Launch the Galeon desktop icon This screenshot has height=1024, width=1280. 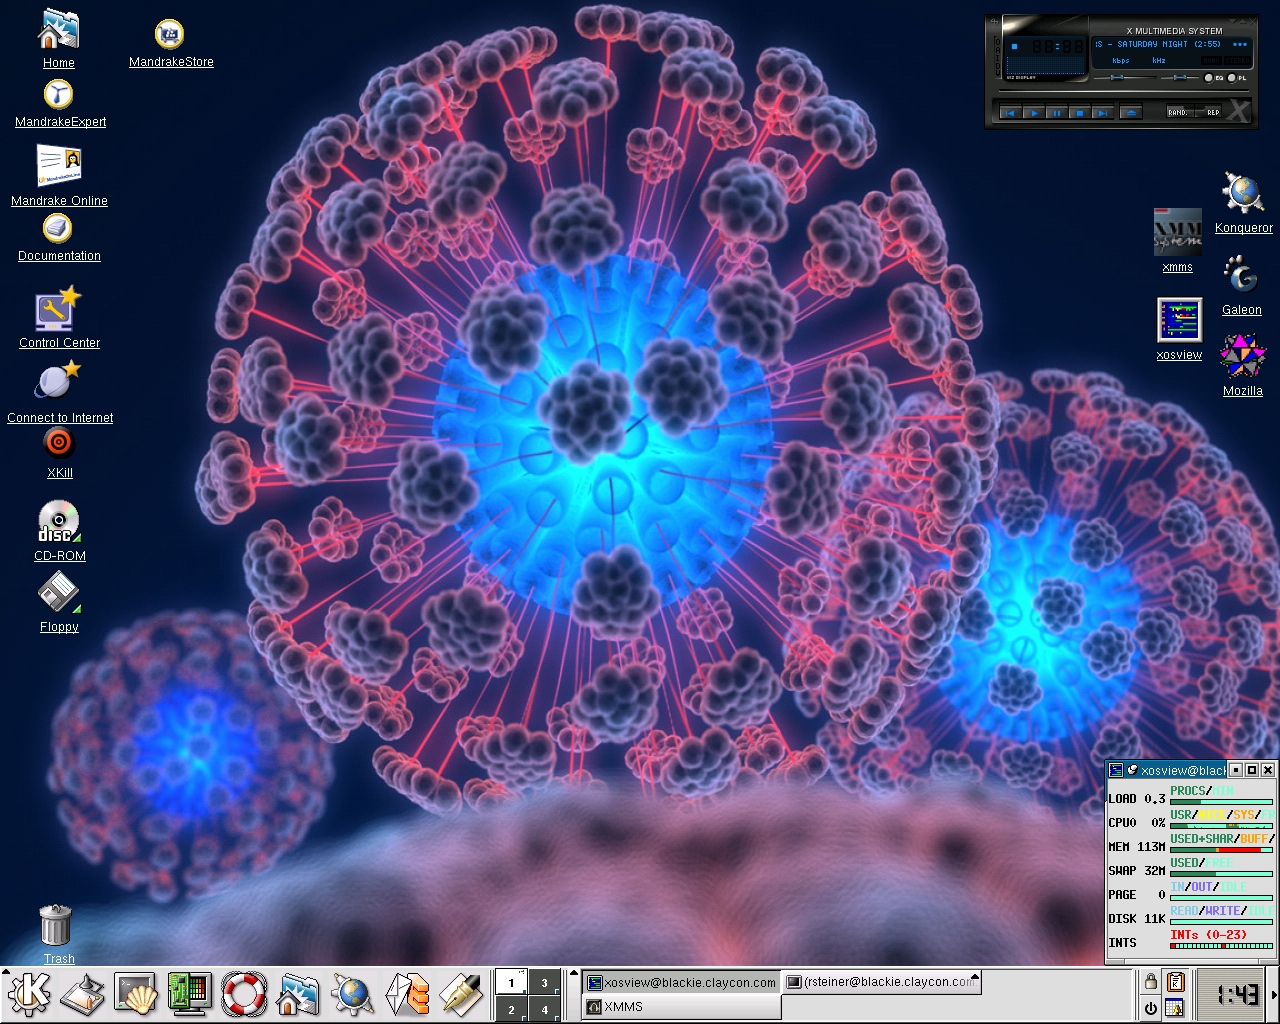click(1241, 285)
